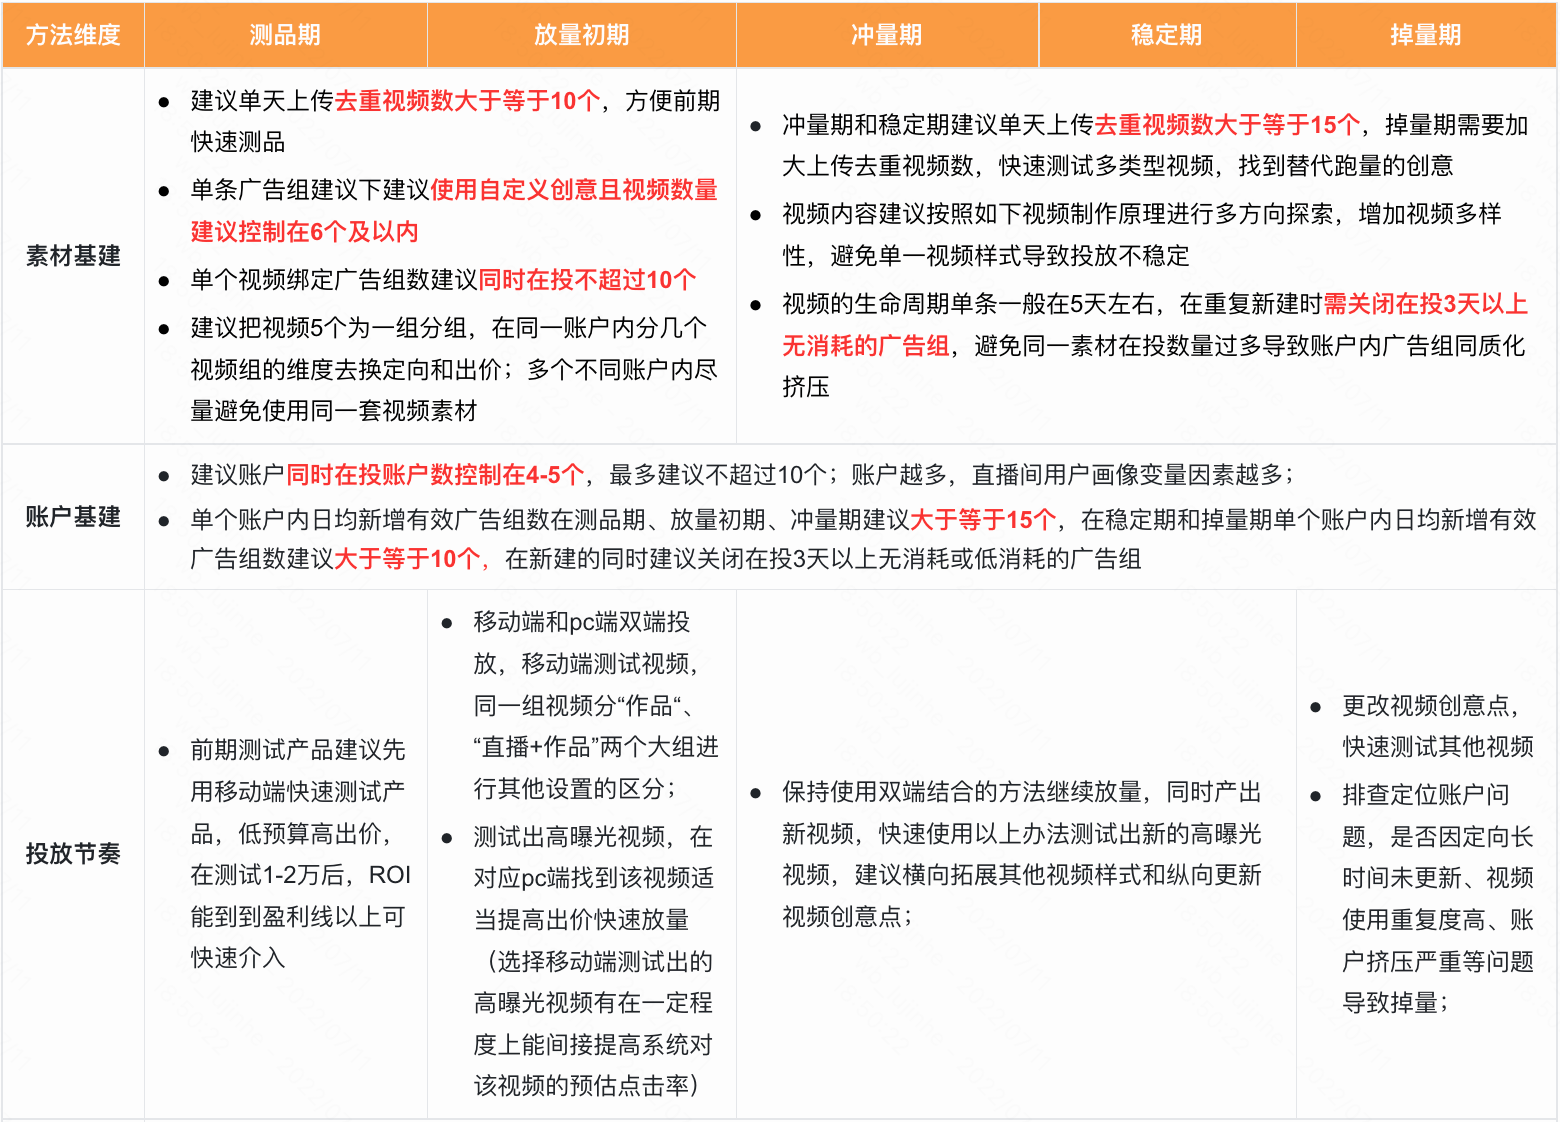Click the 稳定期 column header

point(1165,35)
